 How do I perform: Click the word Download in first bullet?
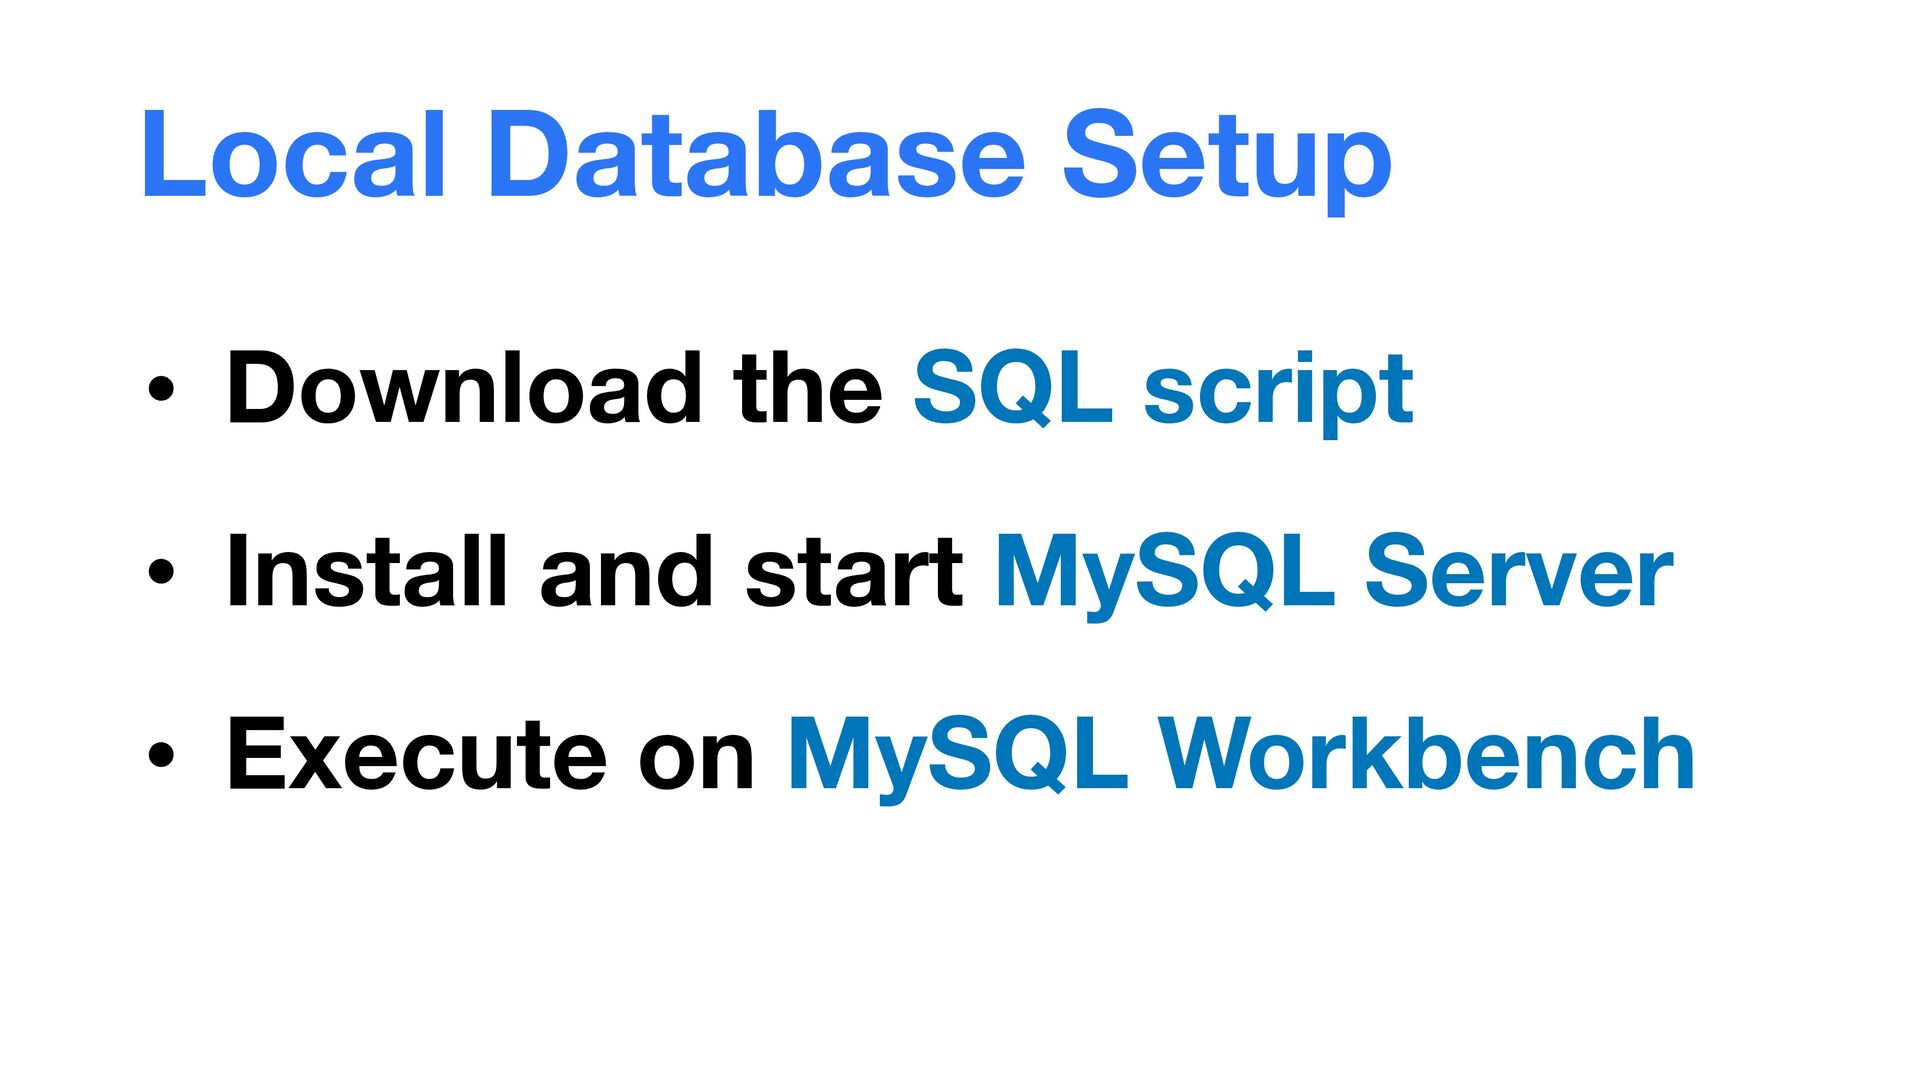465,388
